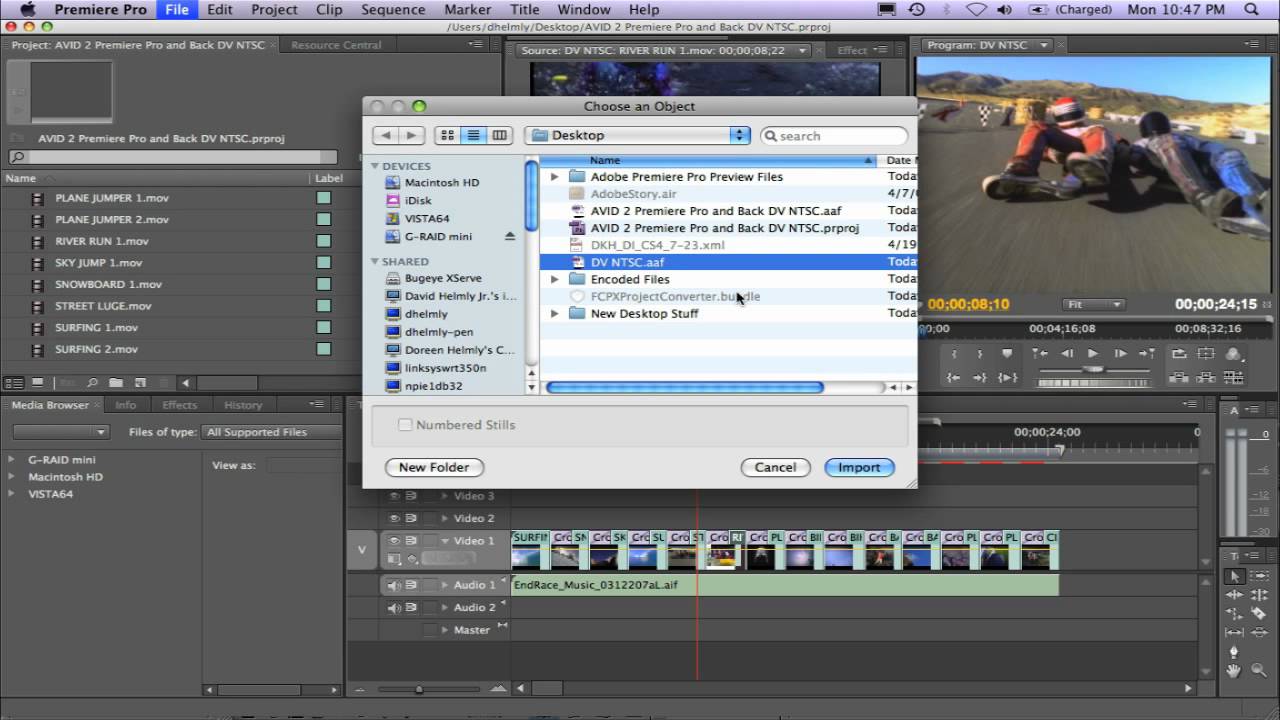Eject the G-RAID mini drive
Viewport: 1280px width, 720px height.
510,237
